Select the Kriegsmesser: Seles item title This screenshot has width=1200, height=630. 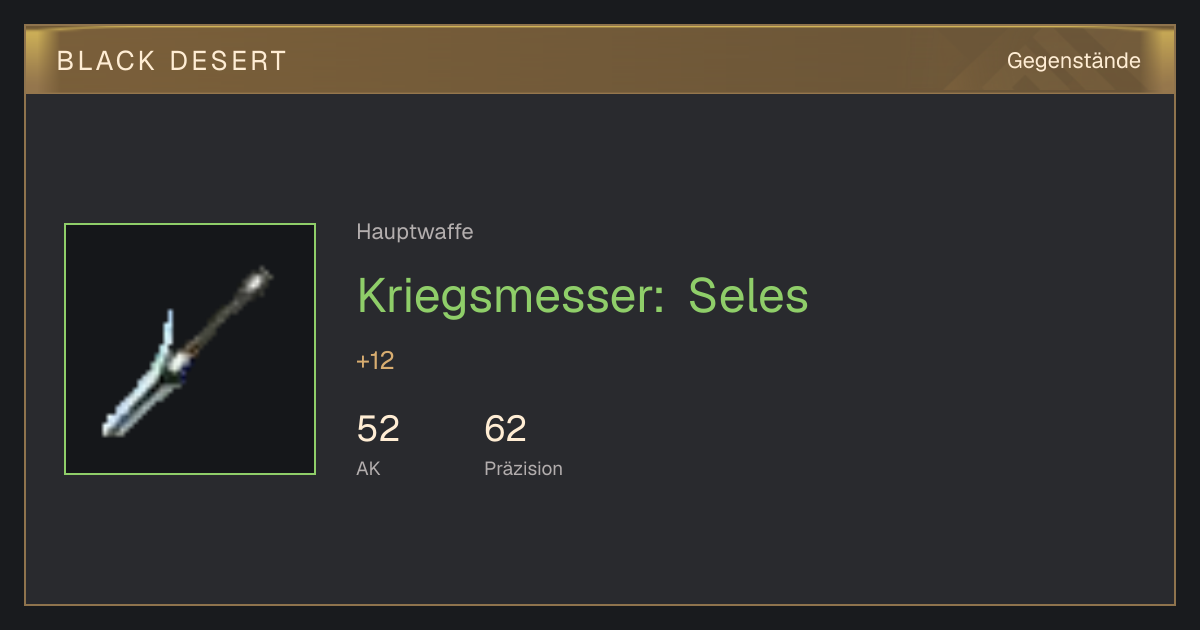(x=582, y=297)
